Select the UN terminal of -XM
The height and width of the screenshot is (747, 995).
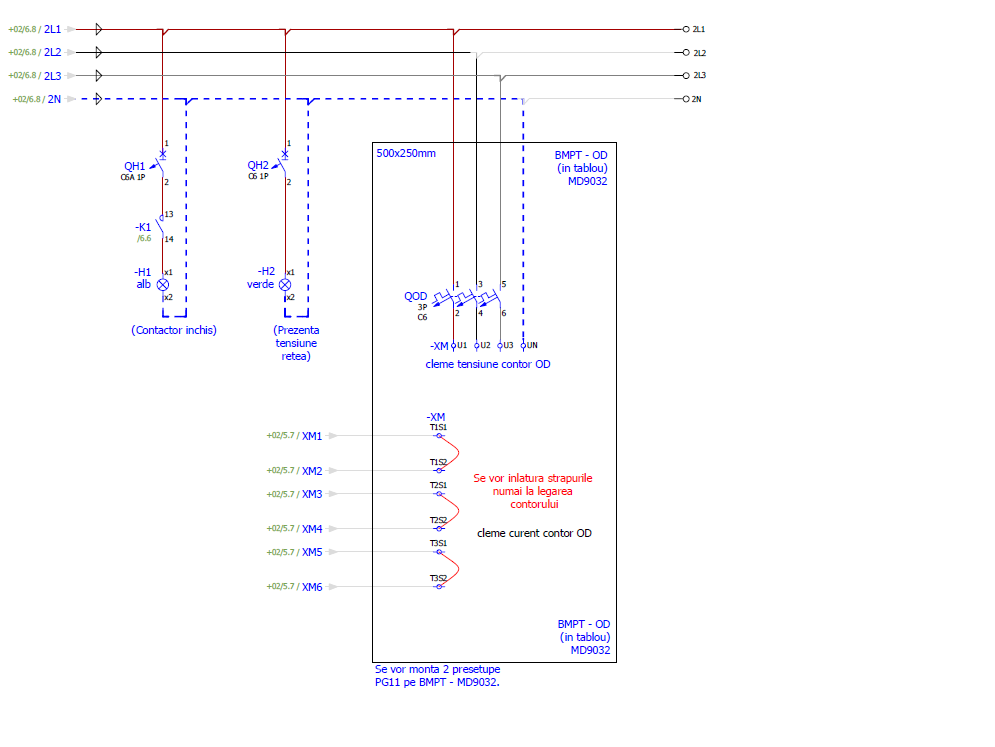pyautogui.click(x=523, y=345)
